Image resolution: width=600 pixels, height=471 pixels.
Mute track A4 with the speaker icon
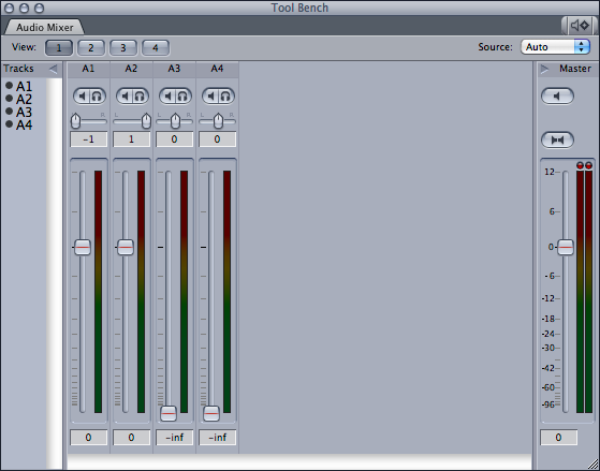(210, 96)
